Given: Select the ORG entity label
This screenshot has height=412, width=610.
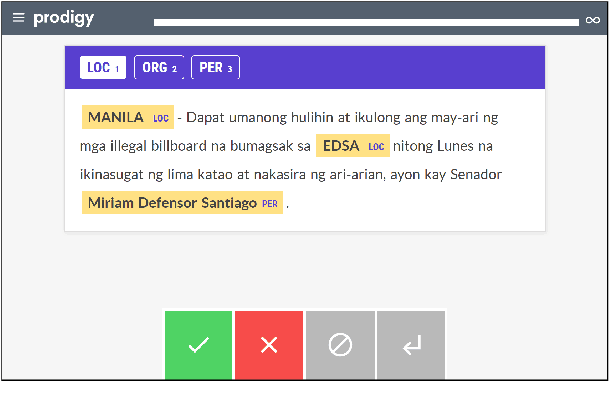Looking at the screenshot, I should (159, 68).
